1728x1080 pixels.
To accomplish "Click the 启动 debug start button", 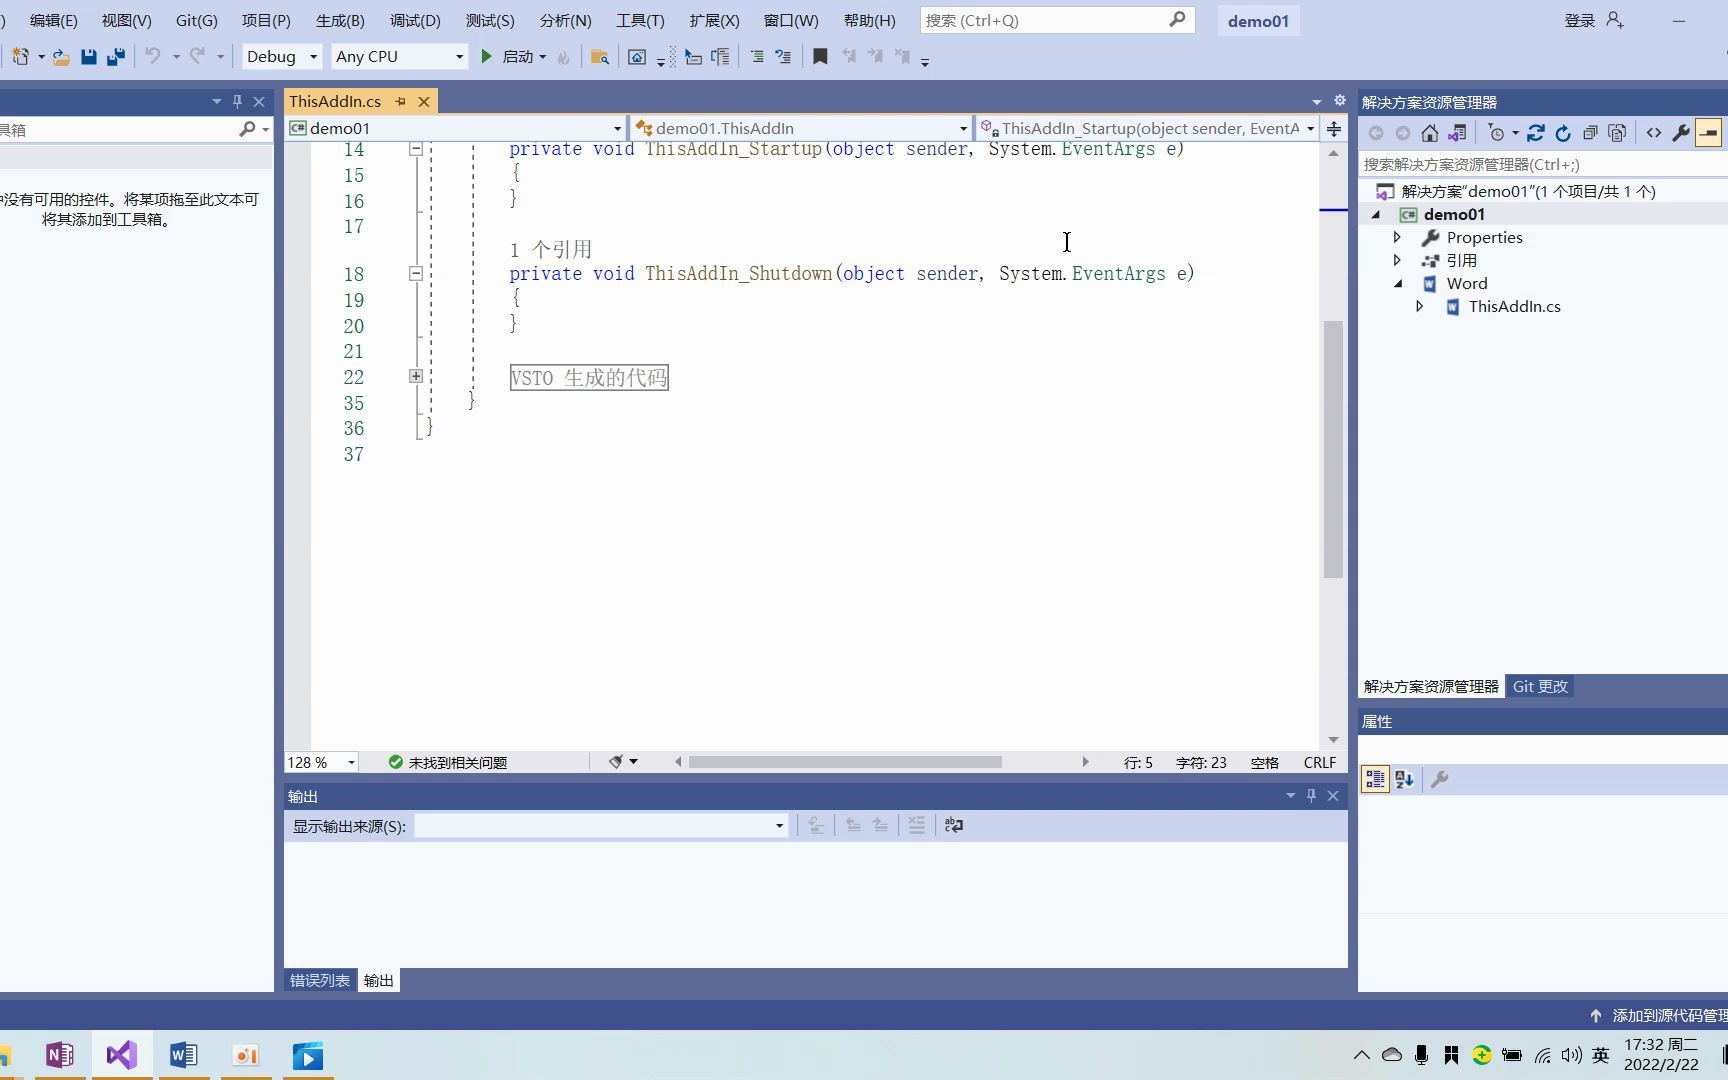I will (512, 57).
